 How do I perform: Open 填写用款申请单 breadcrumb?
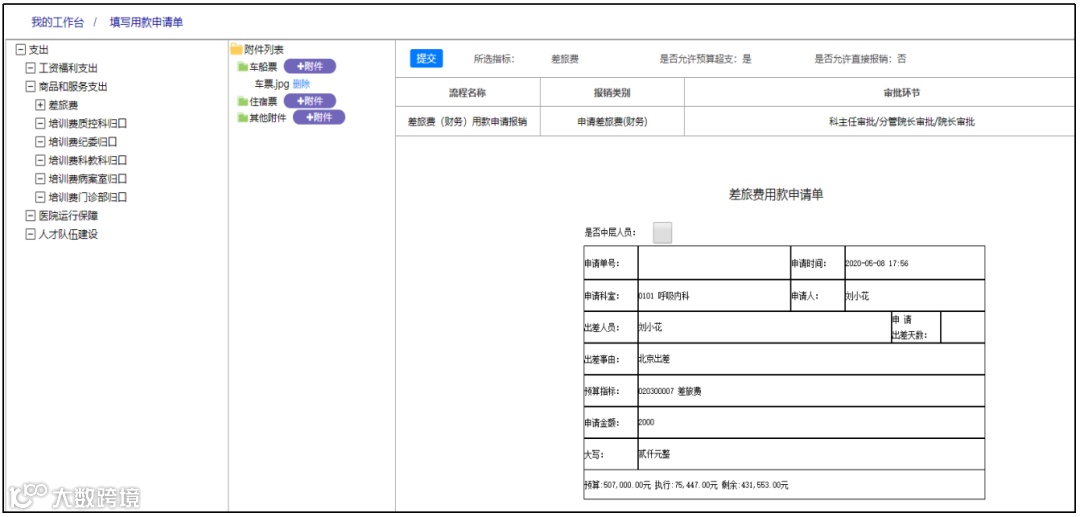(x=146, y=22)
